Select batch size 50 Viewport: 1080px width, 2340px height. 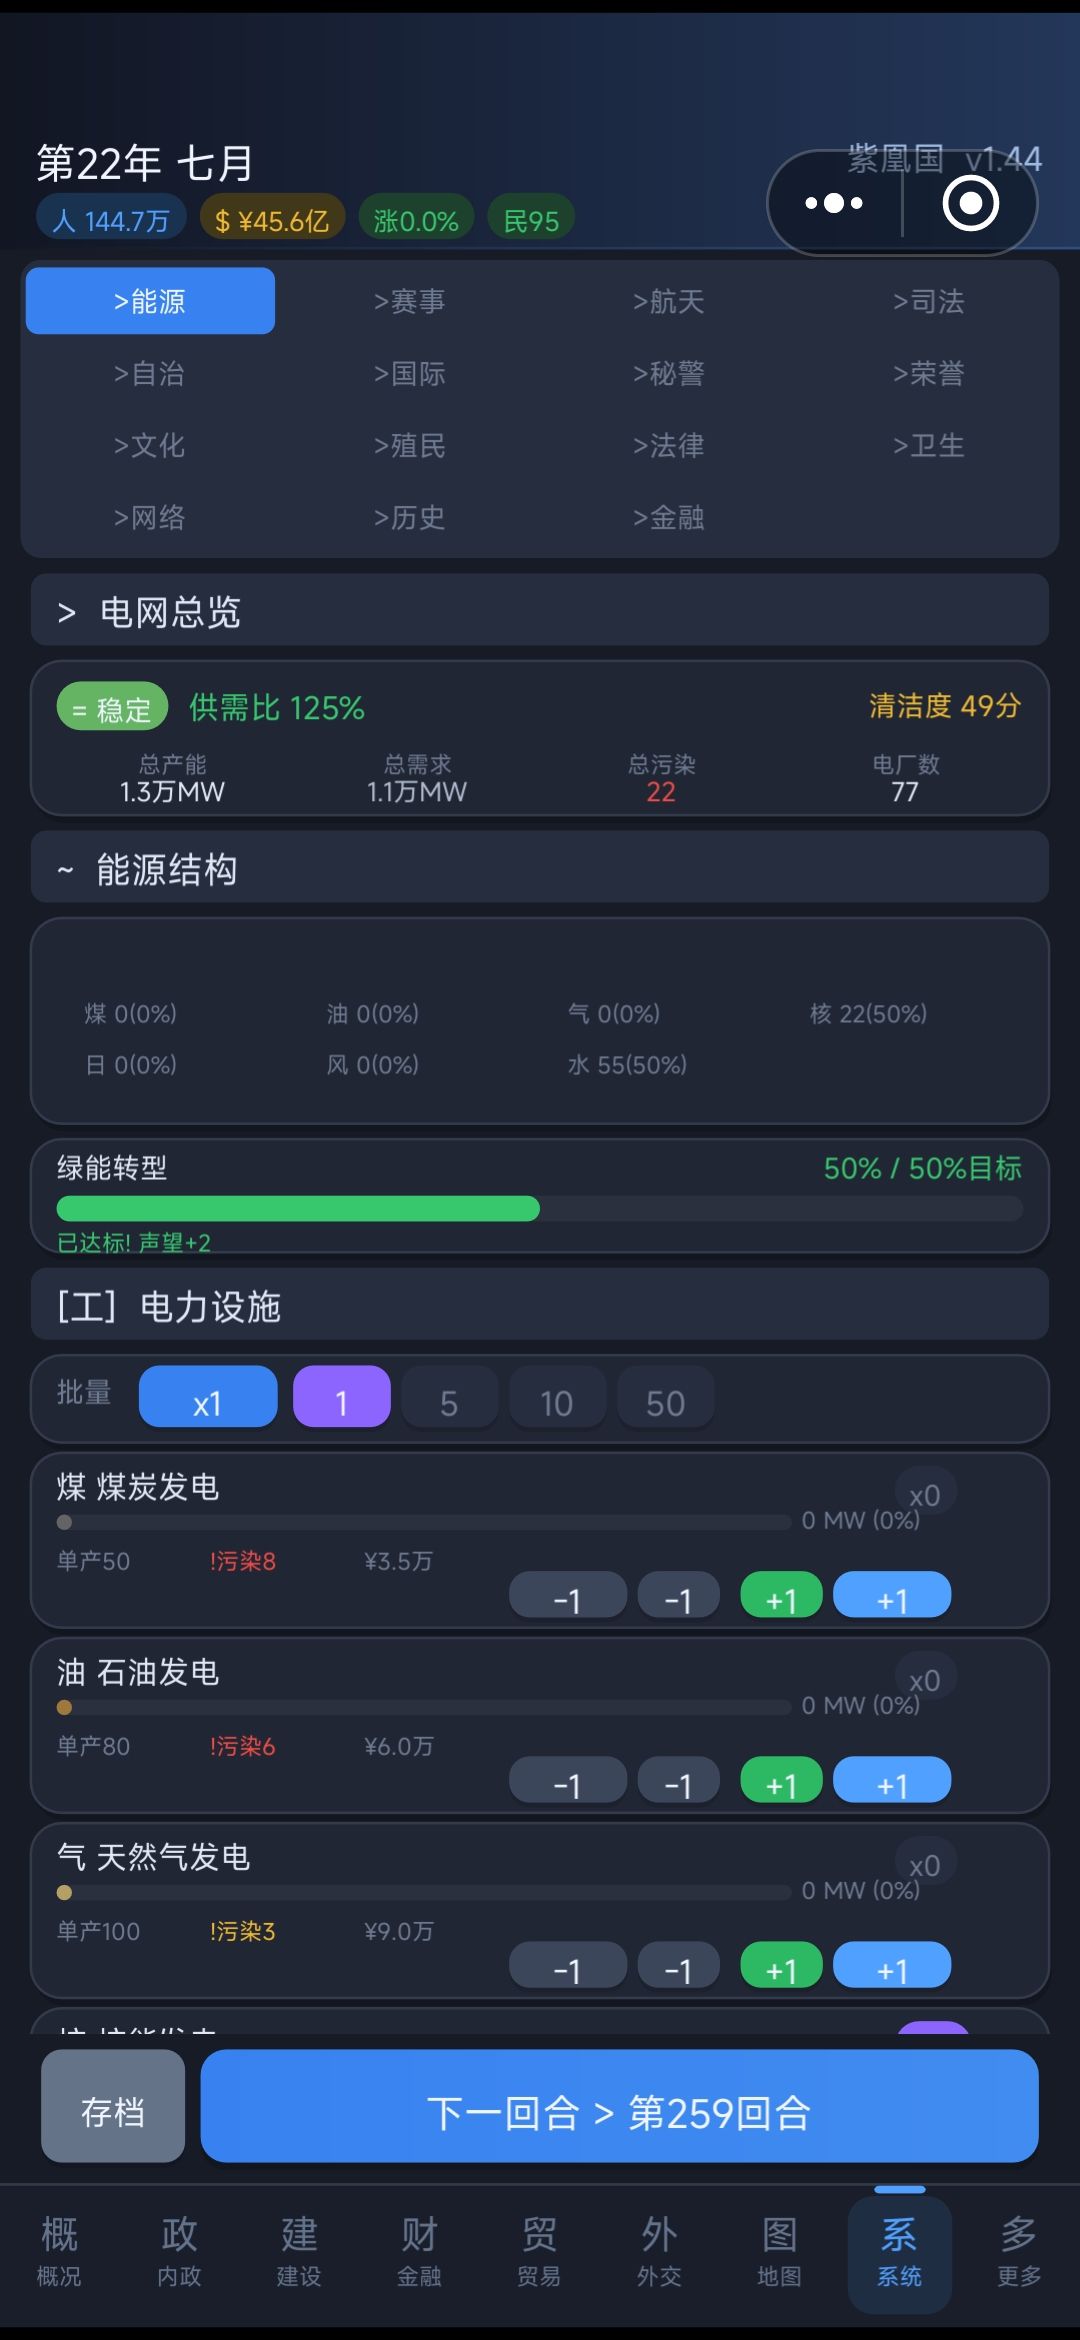pyautogui.click(x=665, y=1401)
